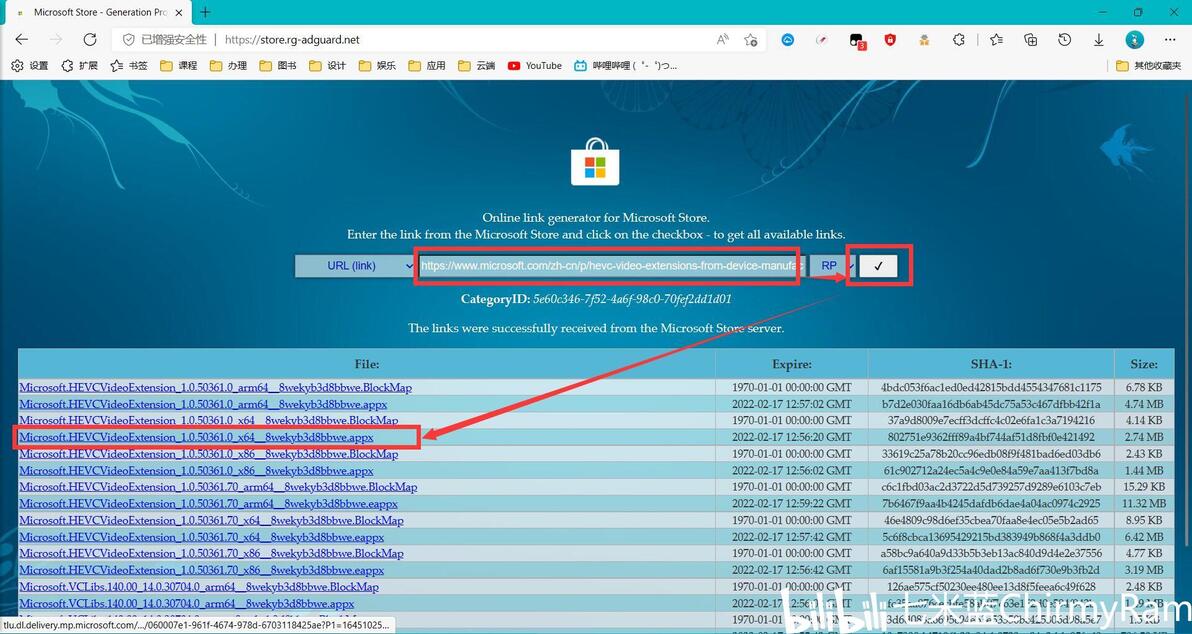Open the 设置 bookmark with gear icon
Viewport: 1192px width, 634px height.
tap(30, 66)
